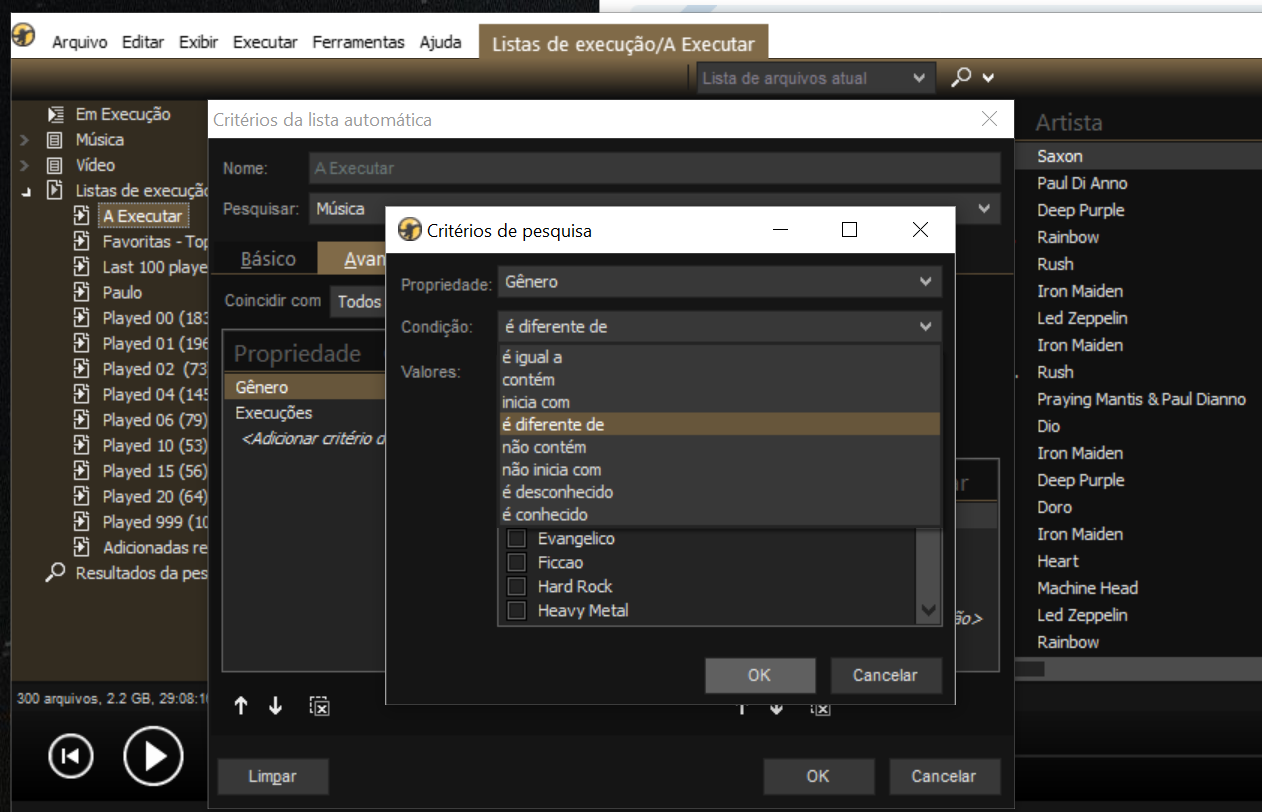Screen dimensions: 1262x812
Task: Enable the Evangelico checkbox
Action: pos(517,539)
